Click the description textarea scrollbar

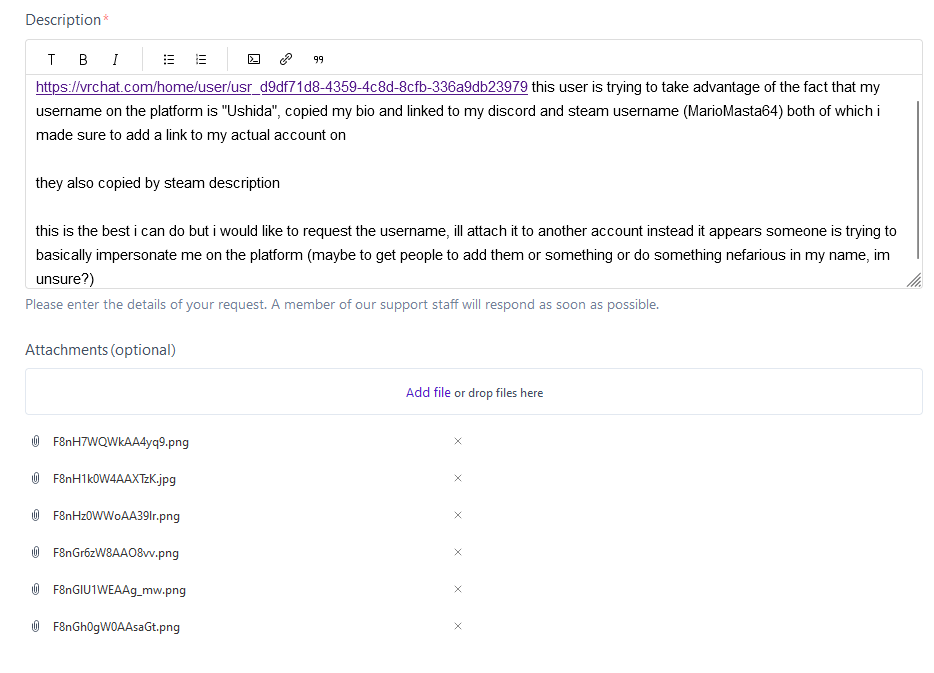918,179
